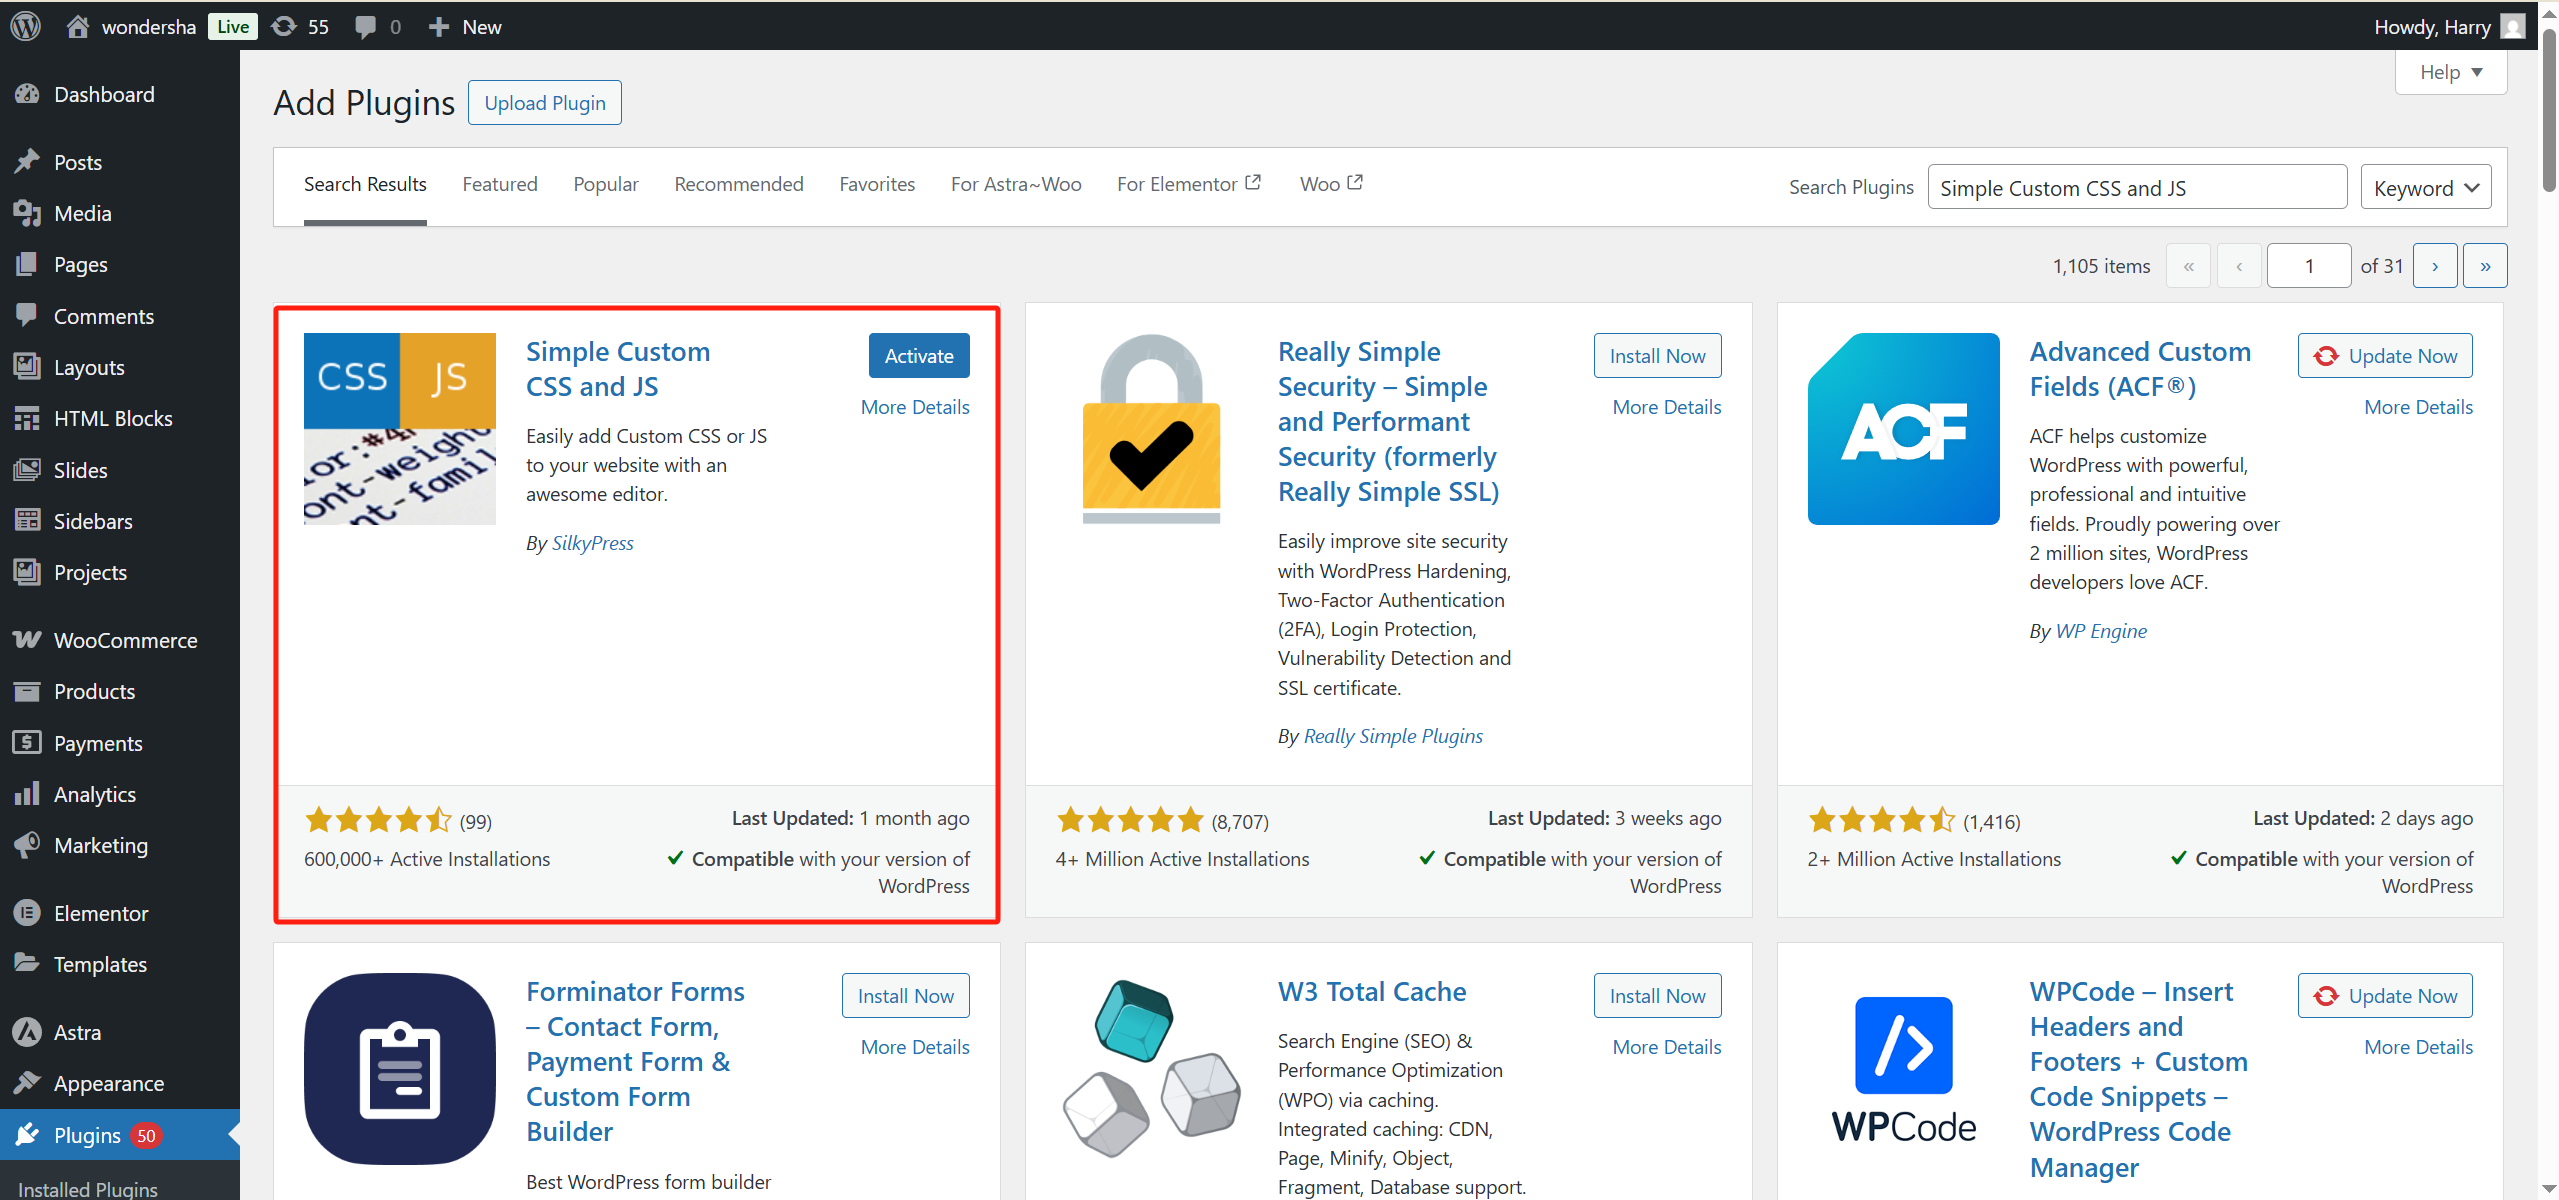Open Analytics from the sidebar

pos(95,794)
